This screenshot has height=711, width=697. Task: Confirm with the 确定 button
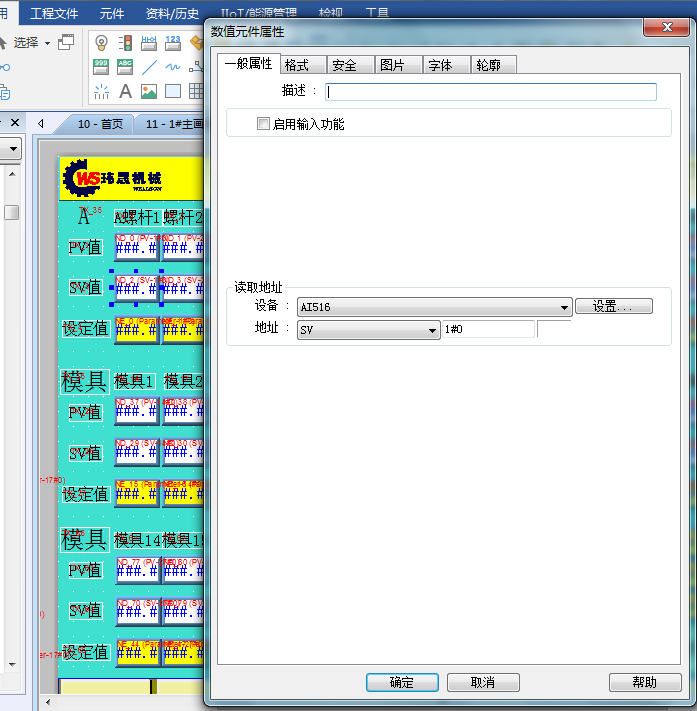pos(401,682)
